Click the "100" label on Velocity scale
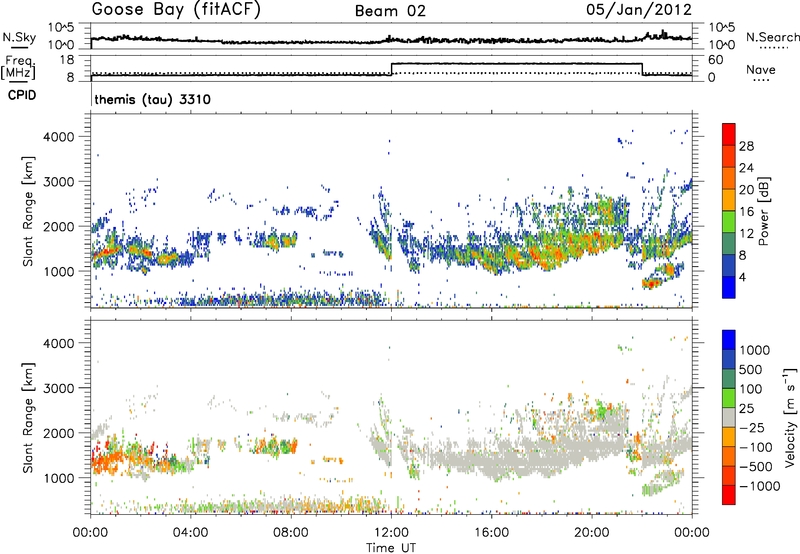The height and width of the screenshot is (554, 800). (750, 389)
